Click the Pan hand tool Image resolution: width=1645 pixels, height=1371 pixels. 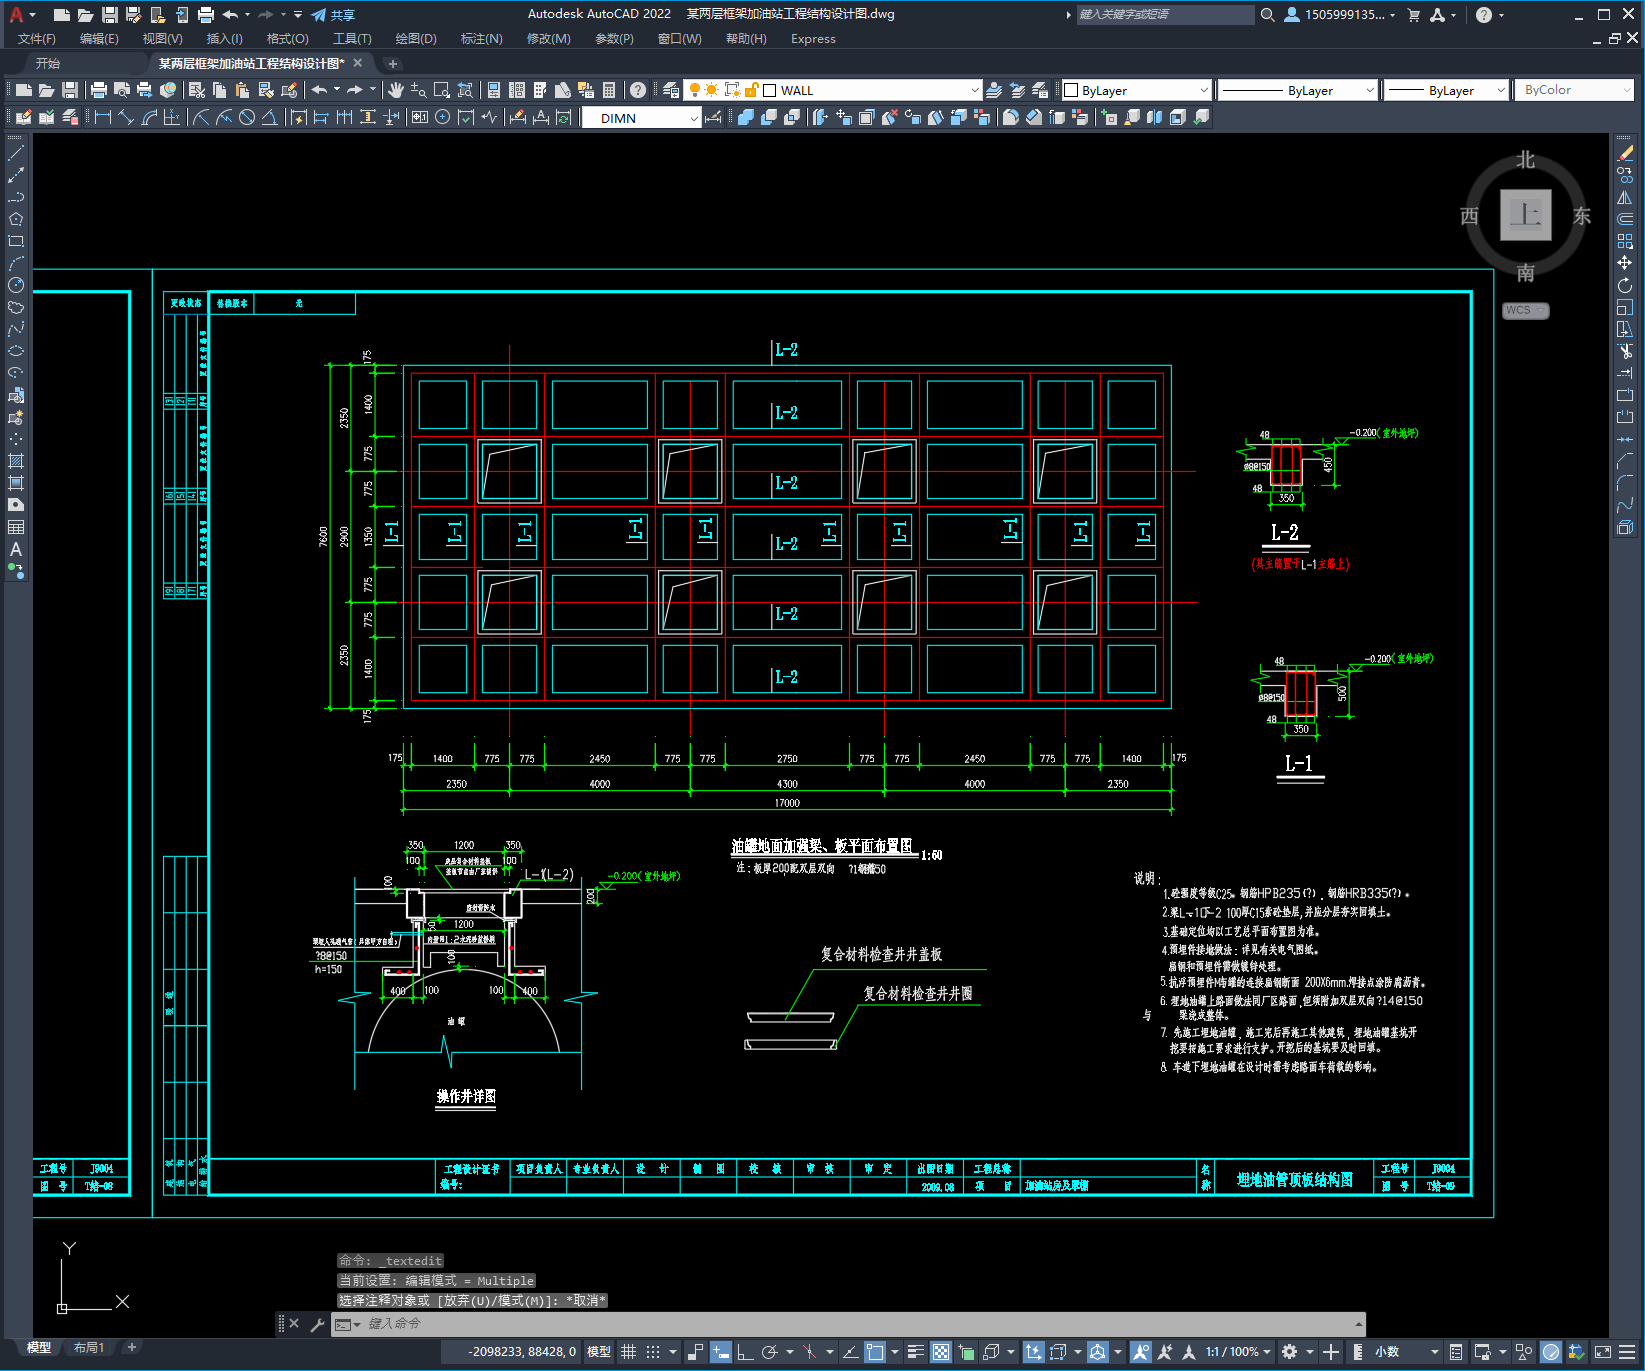396,90
